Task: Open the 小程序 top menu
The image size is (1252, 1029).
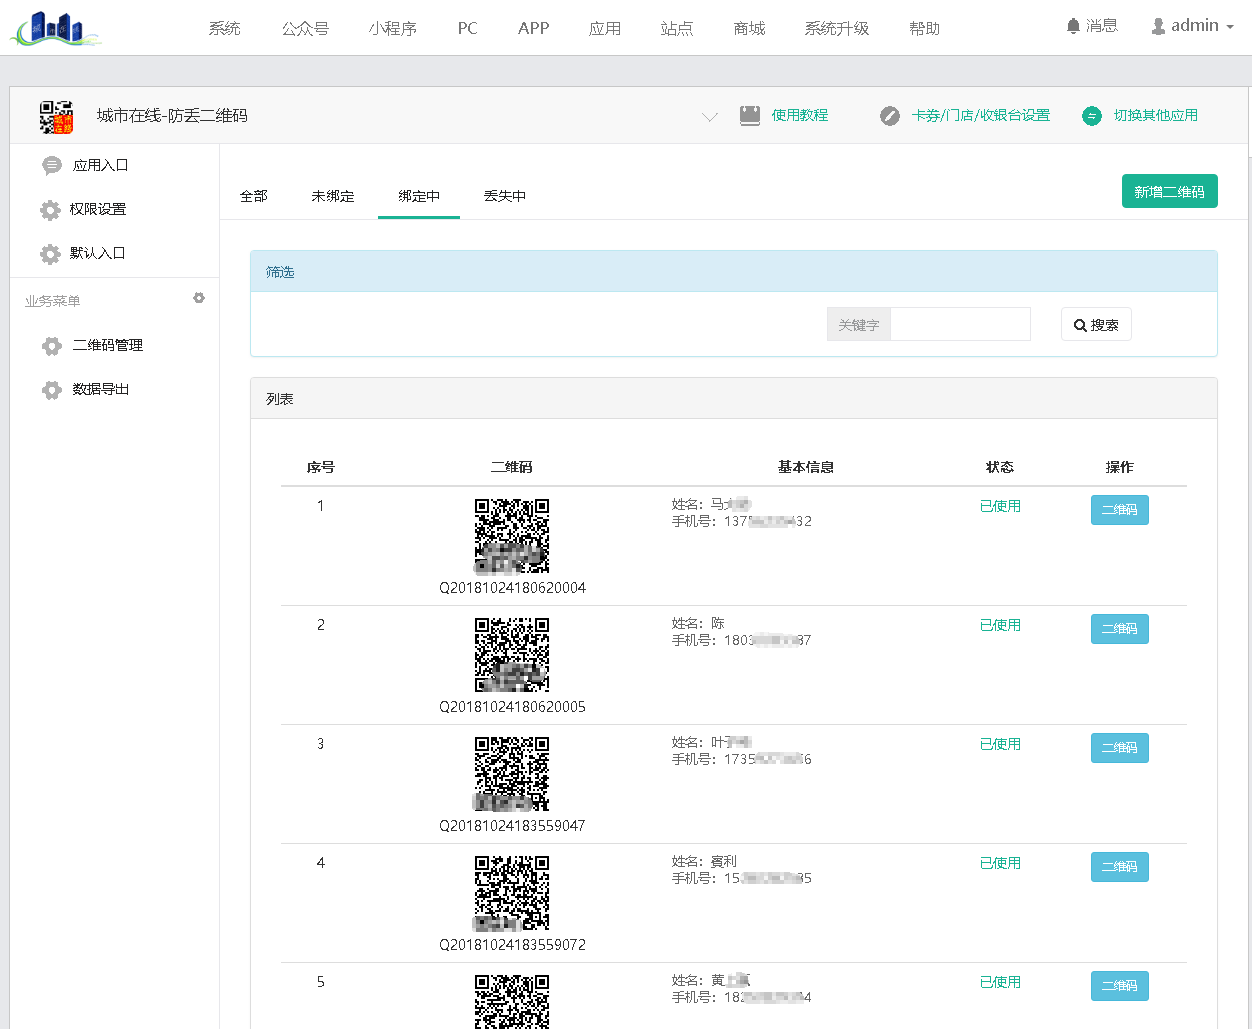Action: 393,28
